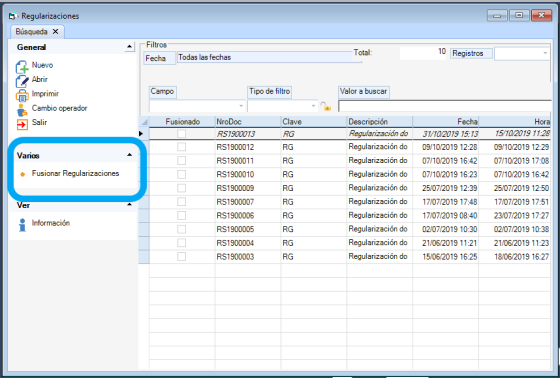Sort by the Fusionado column header
This screenshot has width=560, height=378.
coord(182,122)
